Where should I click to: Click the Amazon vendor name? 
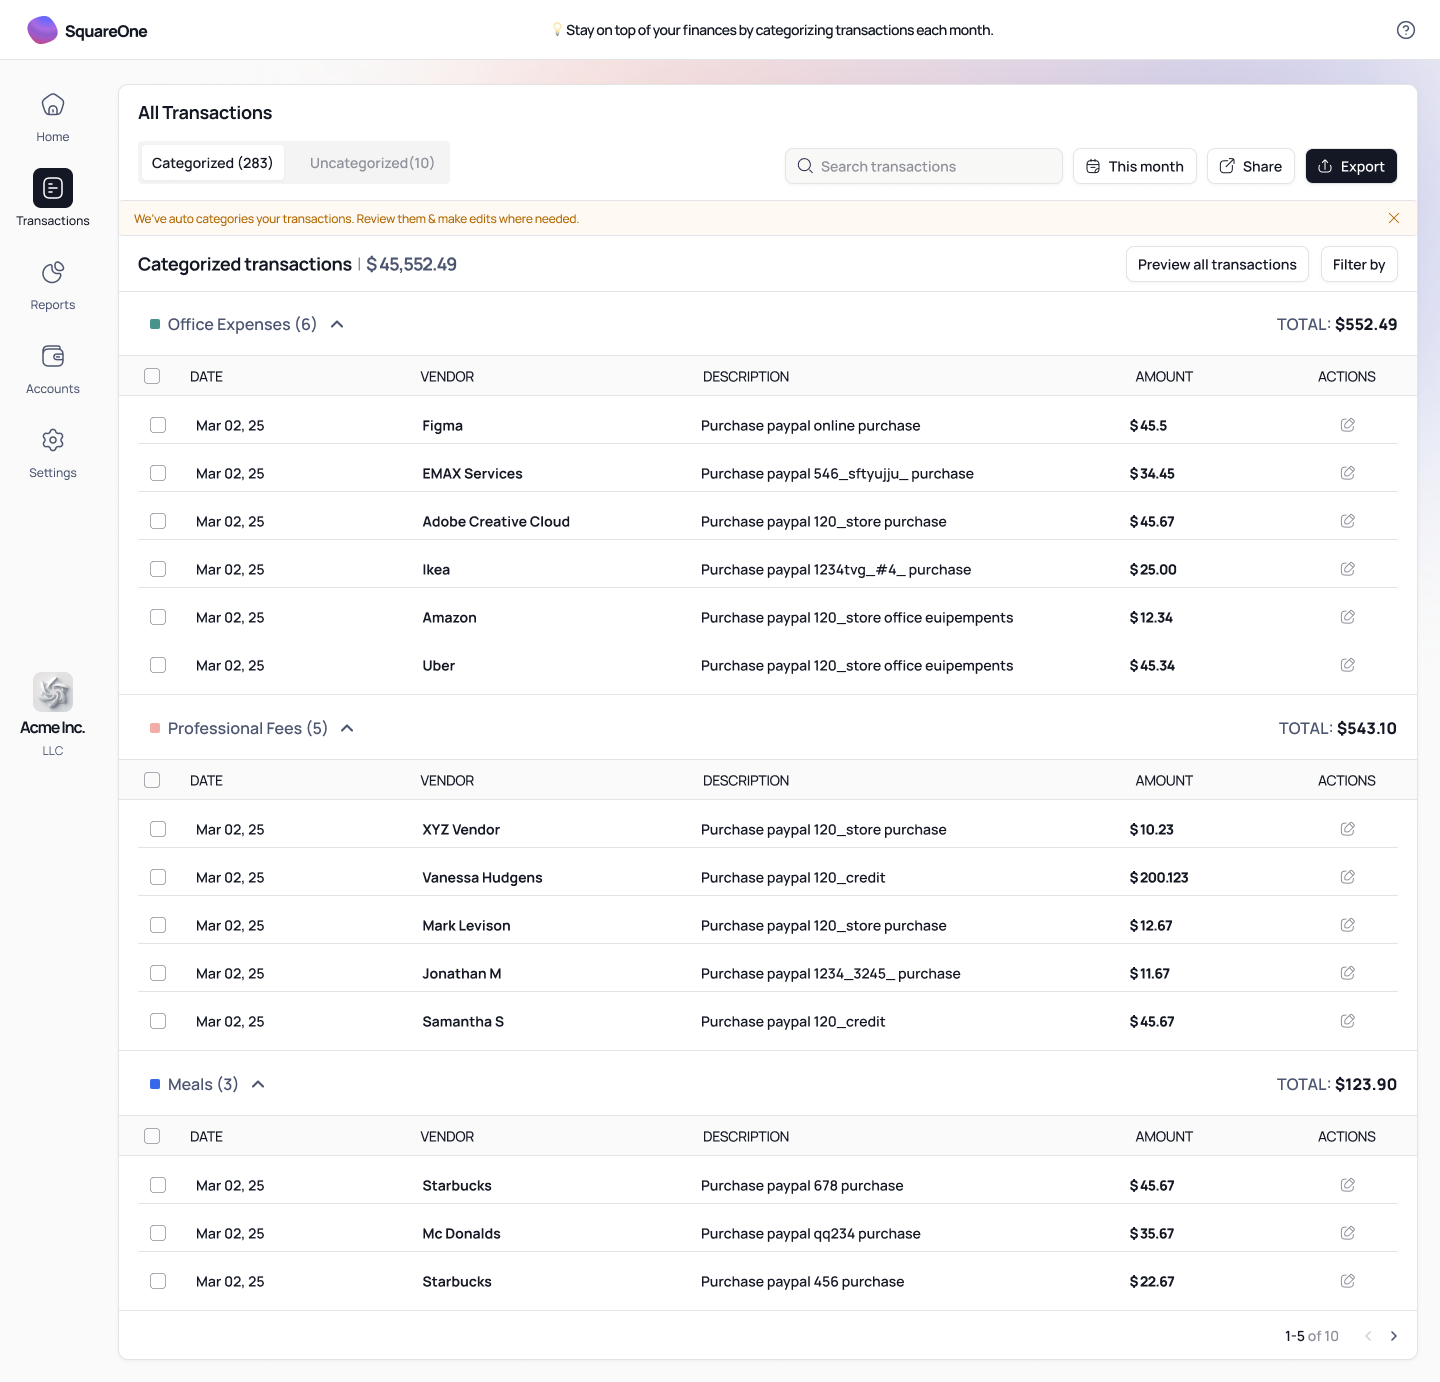point(449,617)
